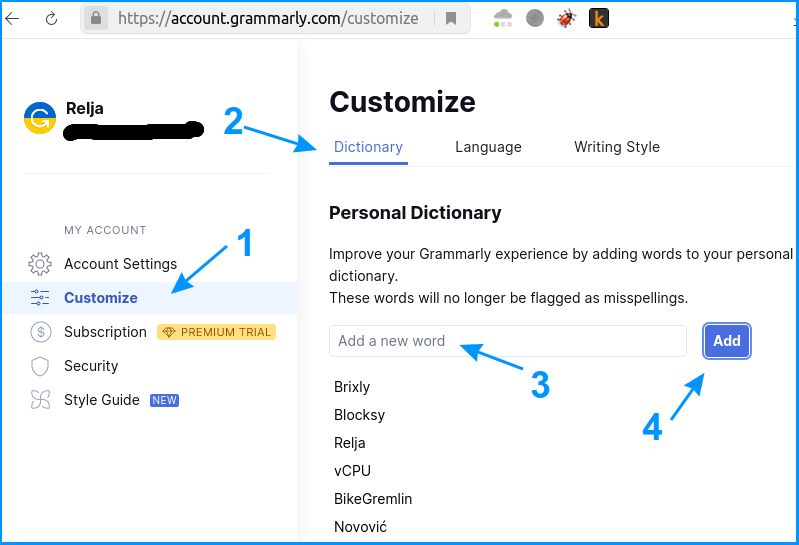Bookmark this page using the bookmark icon

point(451,19)
